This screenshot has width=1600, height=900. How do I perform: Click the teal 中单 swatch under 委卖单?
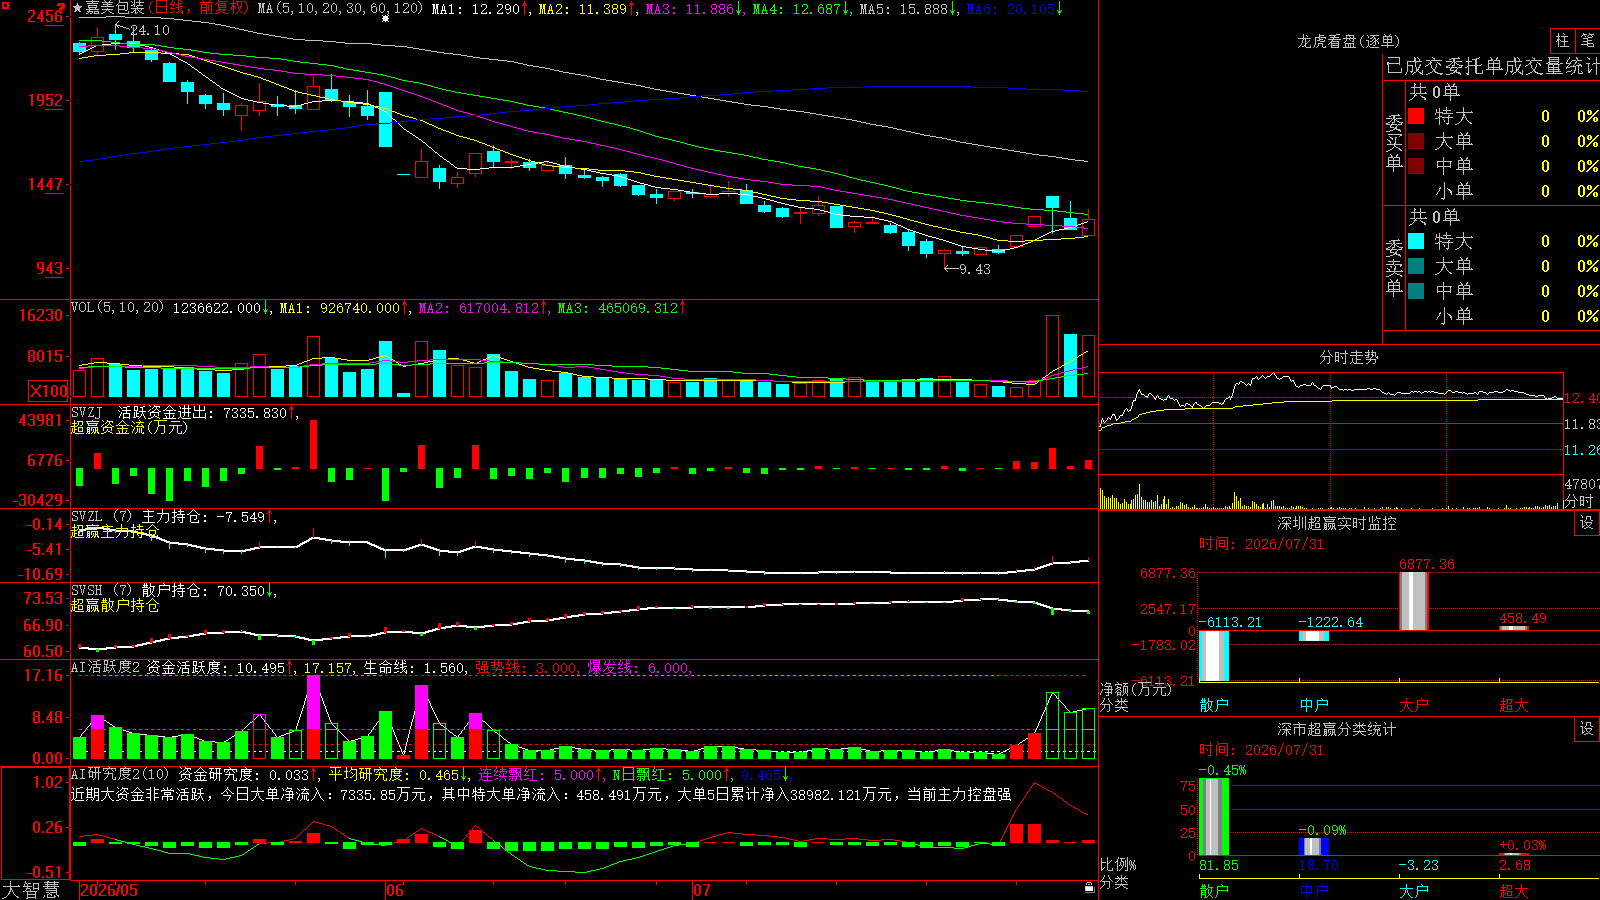[1416, 290]
